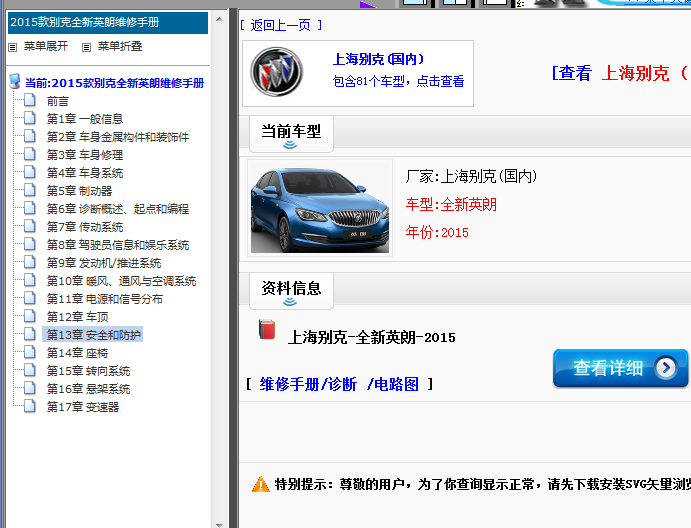691x528 pixels.
Task: Open 第7章 传动系统
Action: pos(85,227)
